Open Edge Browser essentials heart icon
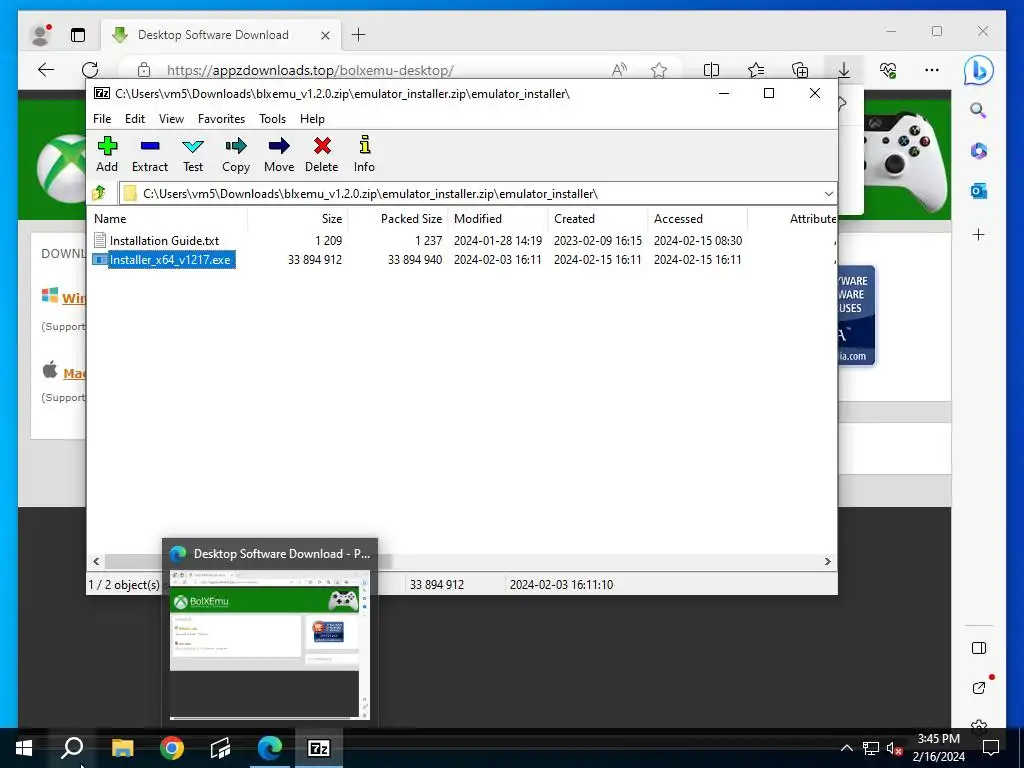 (888, 70)
